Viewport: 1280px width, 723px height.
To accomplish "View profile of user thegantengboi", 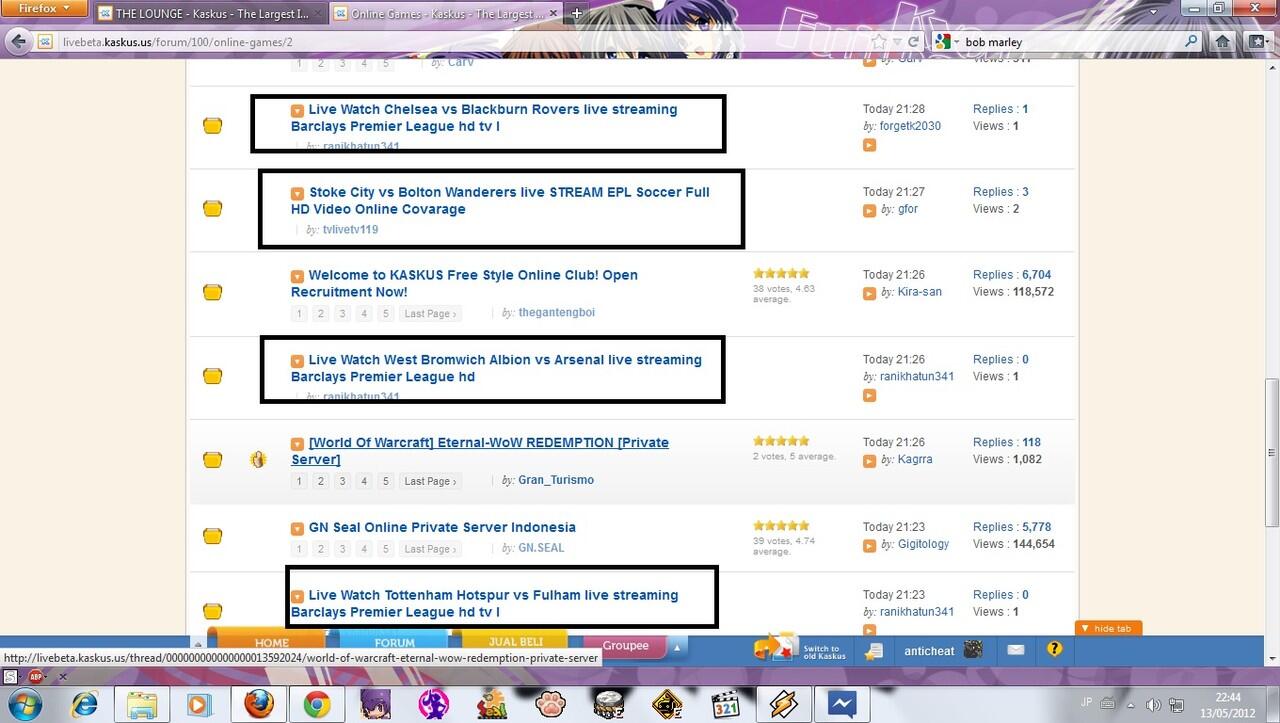I will click(x=556, y=313).
